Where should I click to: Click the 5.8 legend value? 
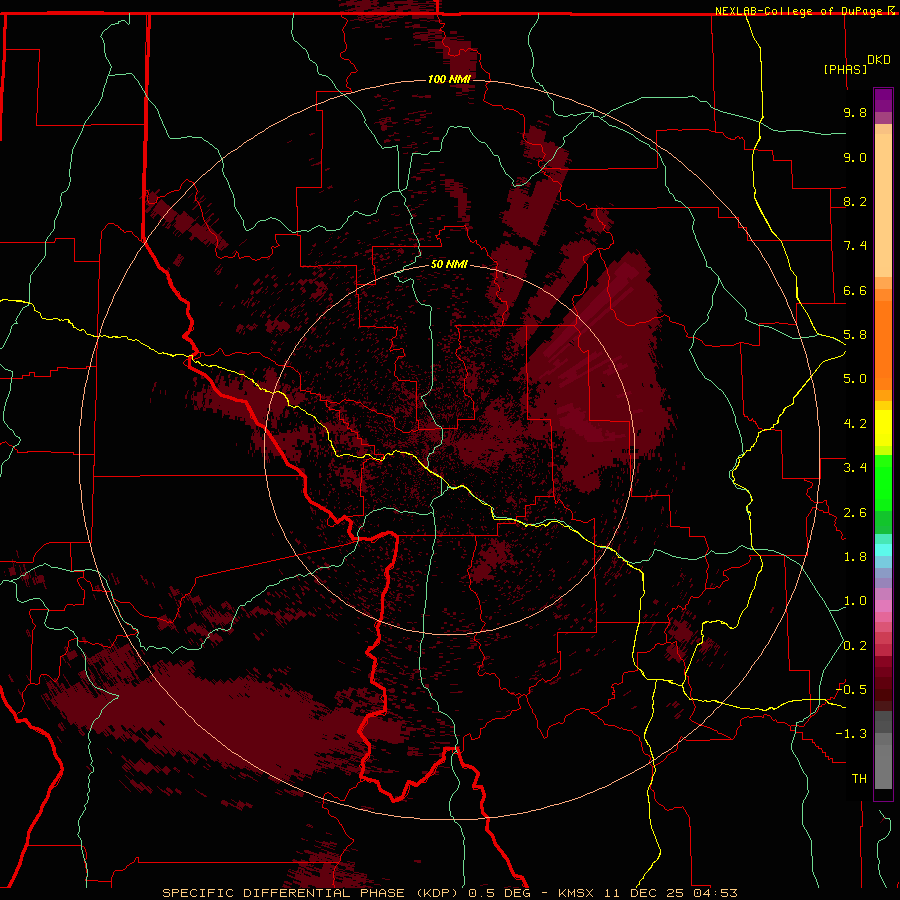click(855, 335)
